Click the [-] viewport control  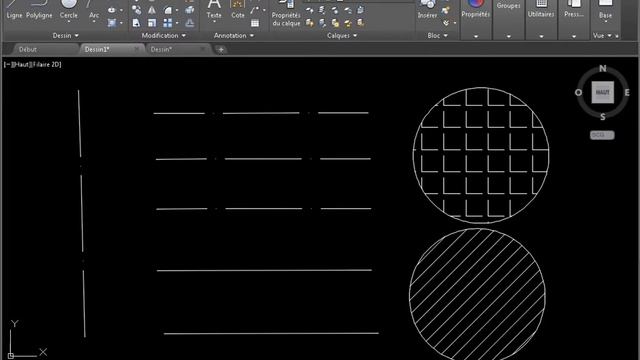point(8,64)
